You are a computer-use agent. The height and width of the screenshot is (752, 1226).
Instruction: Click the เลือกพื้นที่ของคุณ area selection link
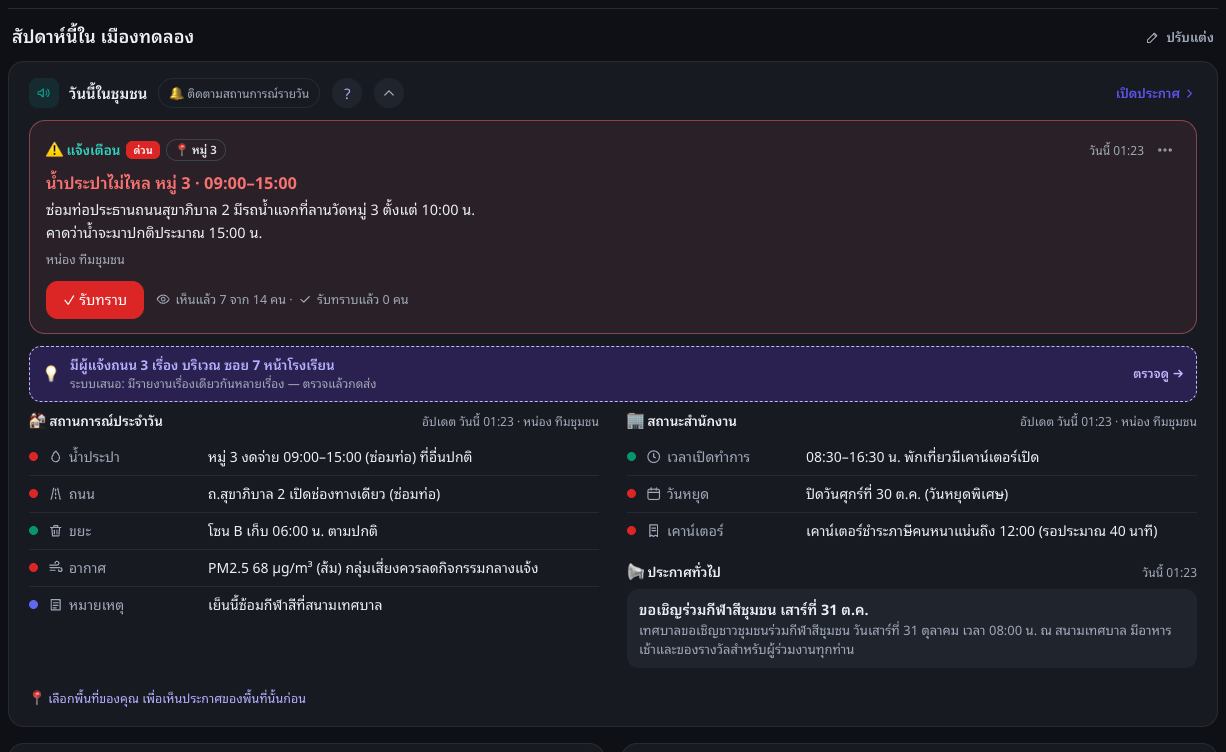coord(168,698)
